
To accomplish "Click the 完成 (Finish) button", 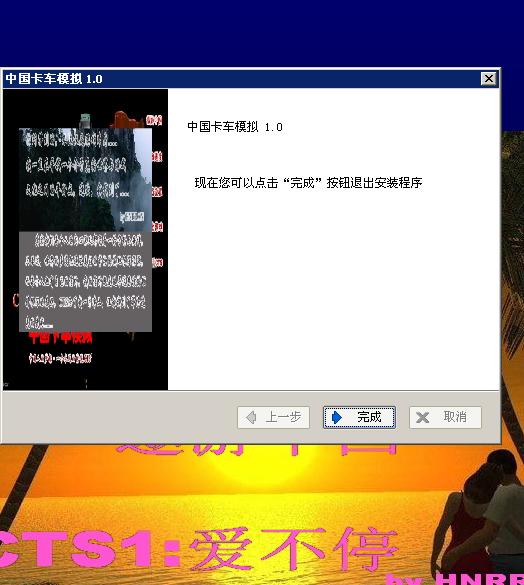I will pyautogui.click(x=359, y=417).
